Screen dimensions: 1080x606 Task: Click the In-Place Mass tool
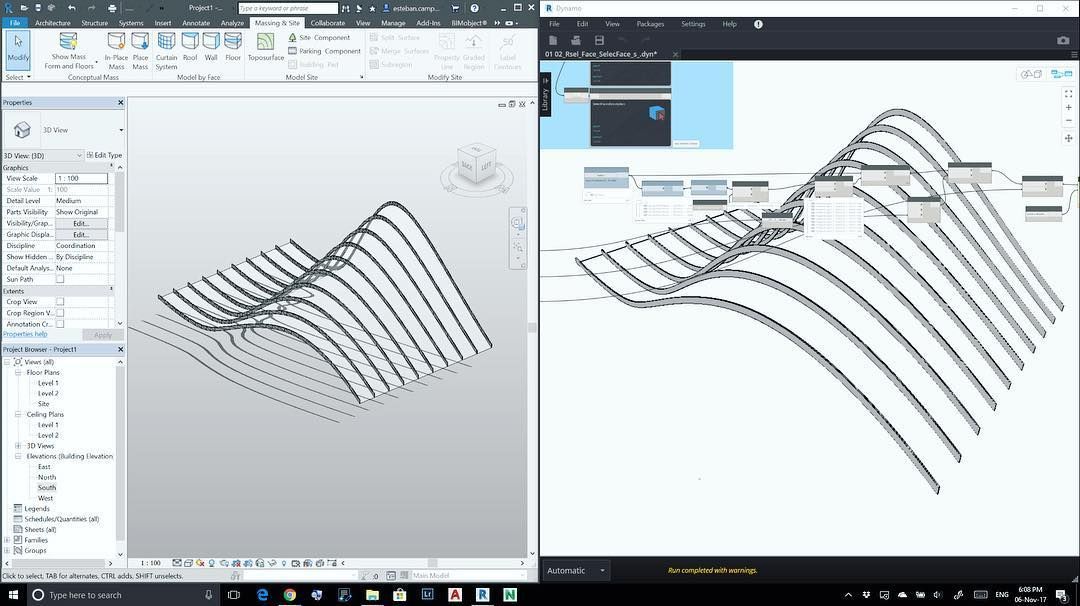116,47
